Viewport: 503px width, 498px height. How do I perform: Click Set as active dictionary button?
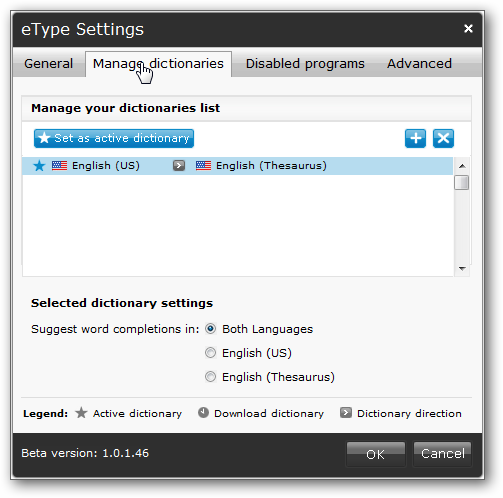tap(114, 138)
